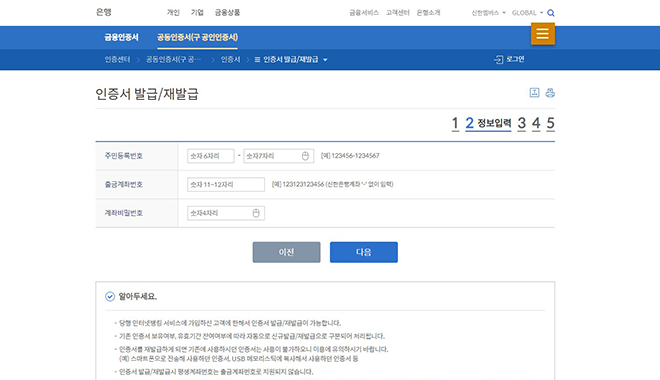Click the 은행 logo text

point(104,12)
